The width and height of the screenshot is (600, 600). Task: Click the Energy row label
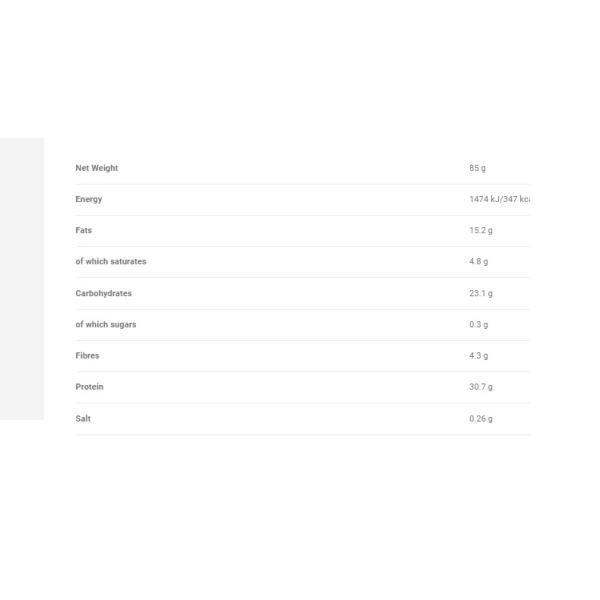(88, 199)
